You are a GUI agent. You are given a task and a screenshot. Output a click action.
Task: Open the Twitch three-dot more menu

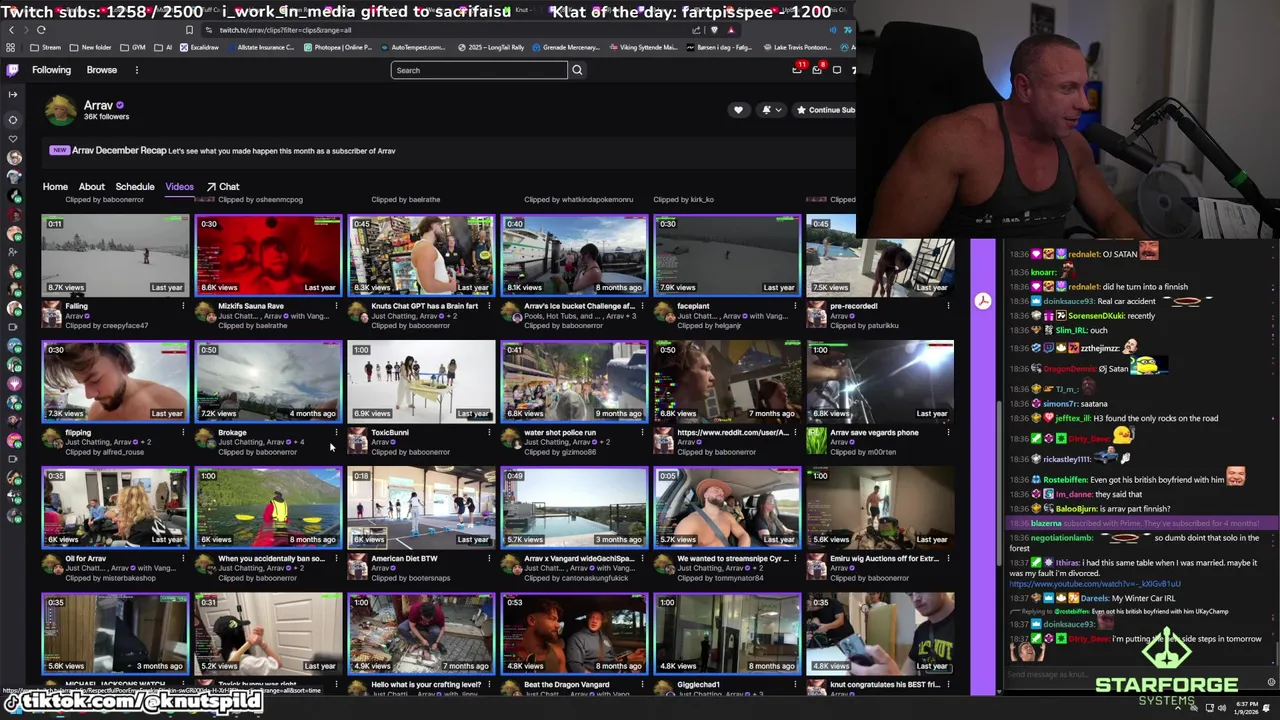pos(137,70)
